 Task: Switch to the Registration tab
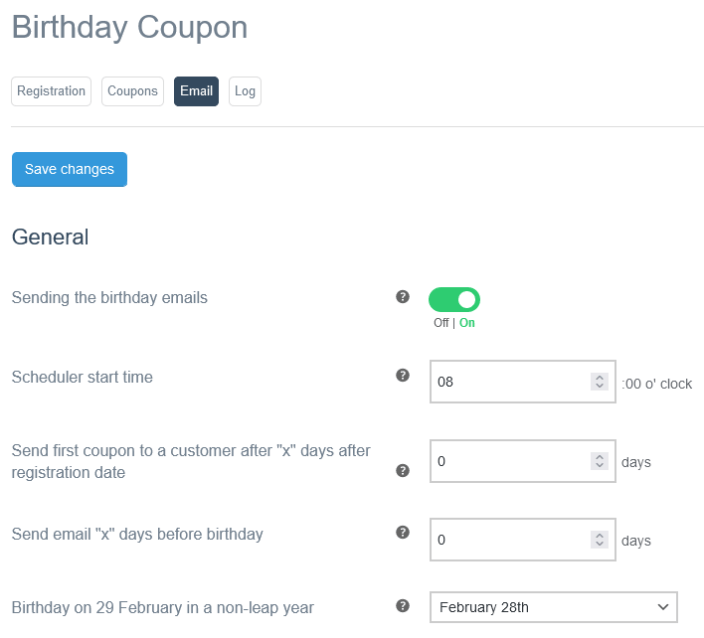tap(51, 91)
